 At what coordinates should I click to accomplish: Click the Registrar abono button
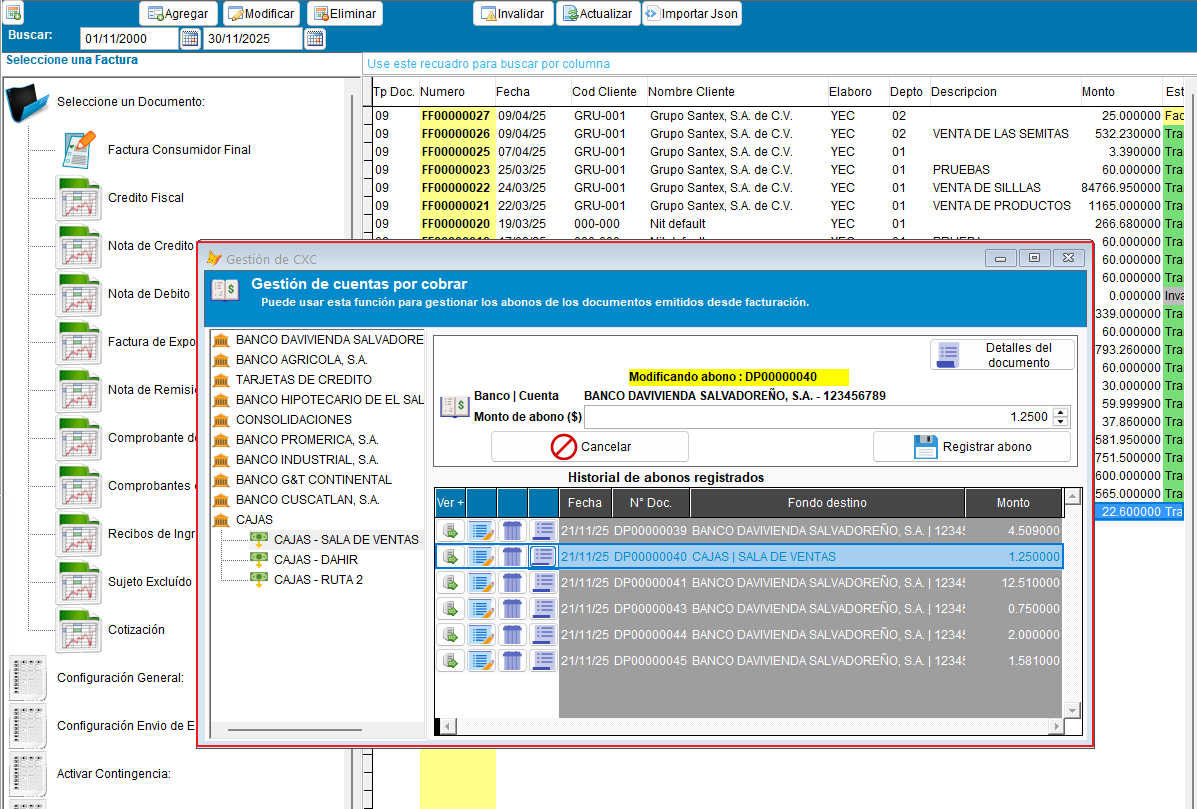tap(972, 446)
